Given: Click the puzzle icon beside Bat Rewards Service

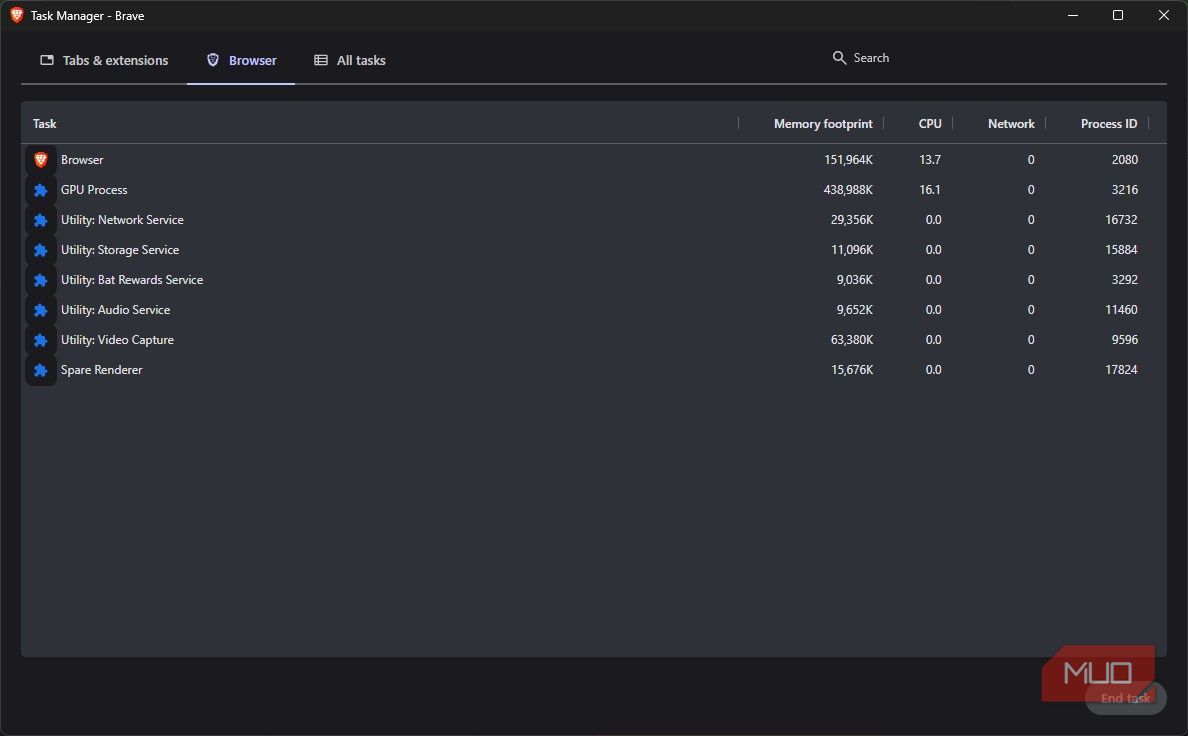Looking at the screenshot, I should coord(41,280).
